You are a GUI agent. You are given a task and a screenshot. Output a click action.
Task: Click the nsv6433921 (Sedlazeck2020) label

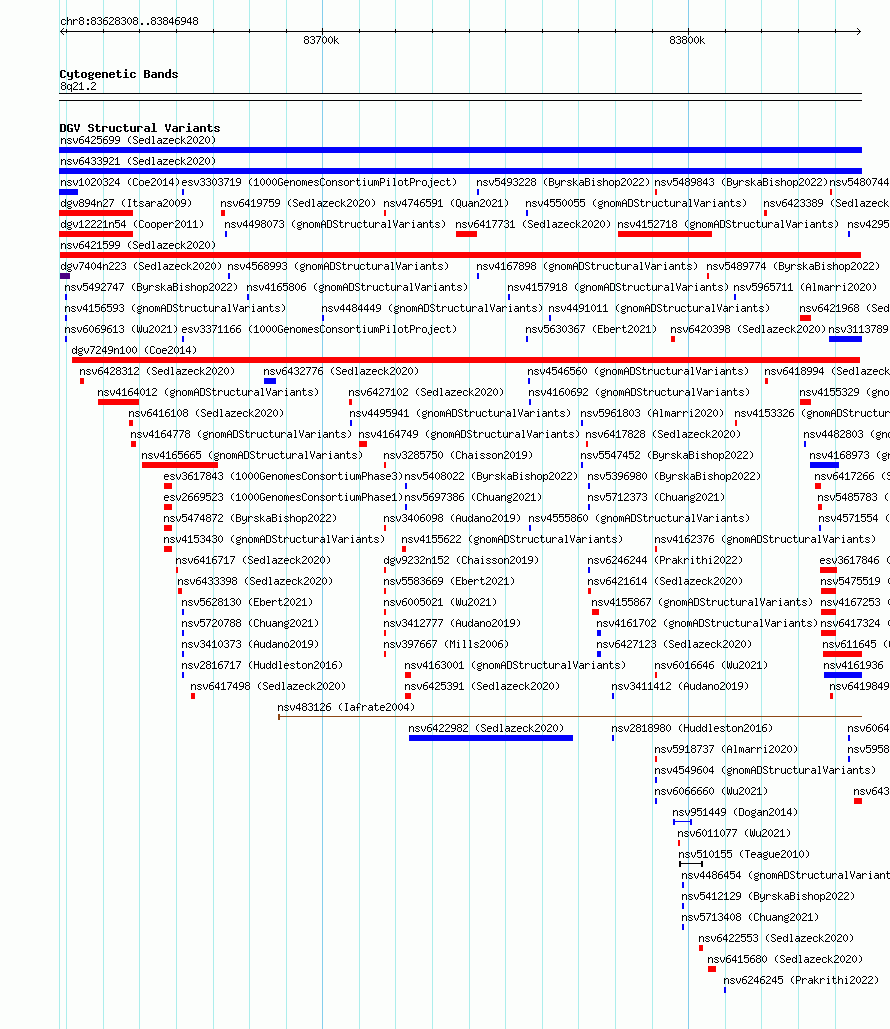tap(138, 161)
